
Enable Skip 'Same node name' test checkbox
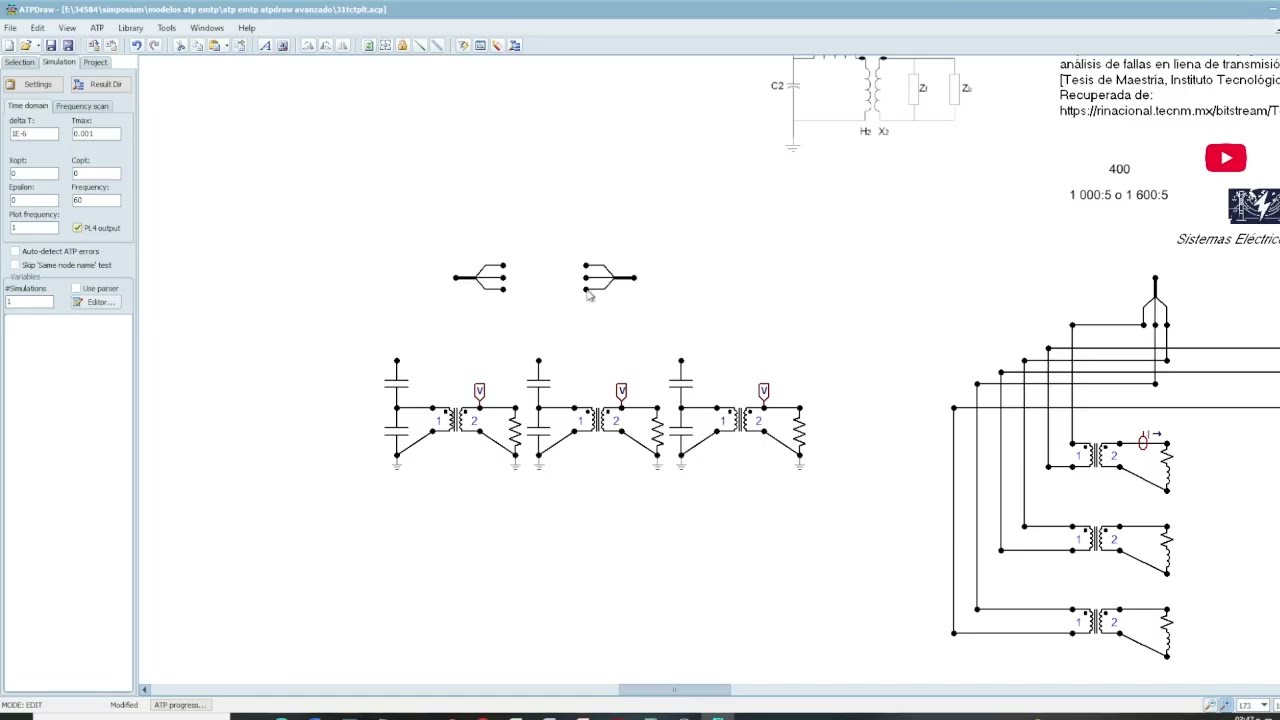(15, 265)
